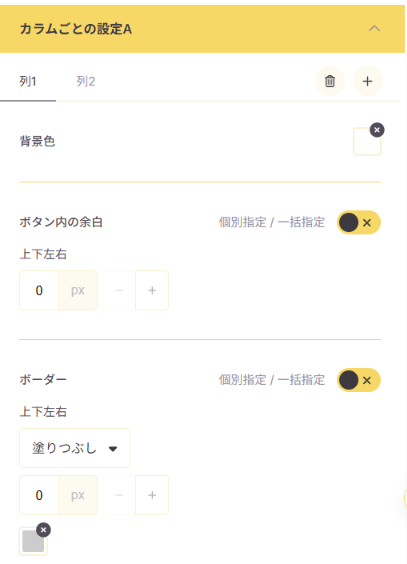Decrease ボーダー width with minus stepper

pyautogui.click(x=119, y=495)
